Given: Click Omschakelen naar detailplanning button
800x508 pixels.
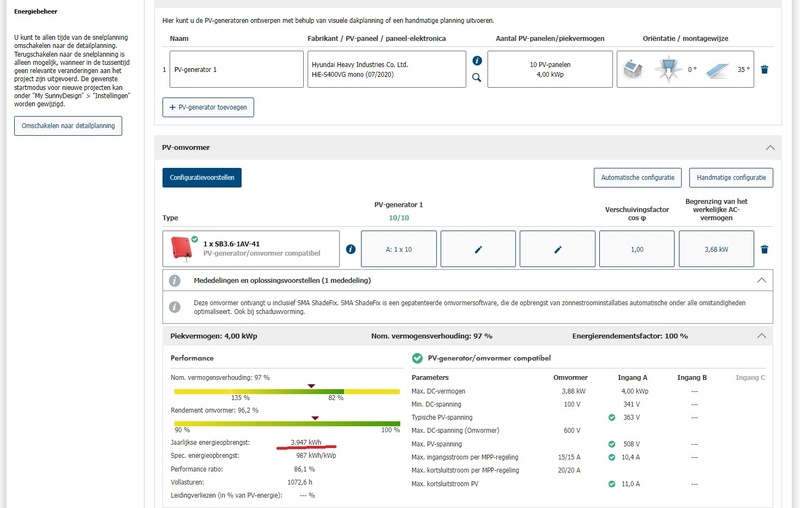Looking at the screenshot, I should pos(68,126).
